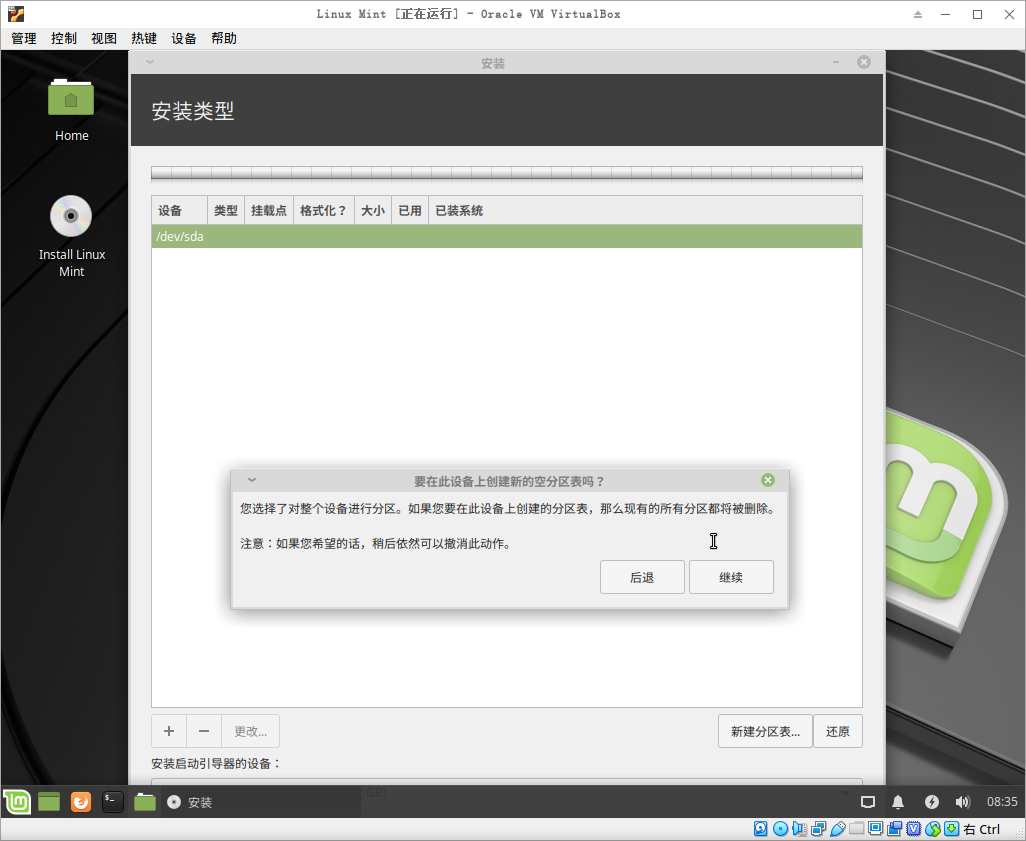
Task: Launch the Install Linux Mint disc icon
Action: (x=71, y=216)
